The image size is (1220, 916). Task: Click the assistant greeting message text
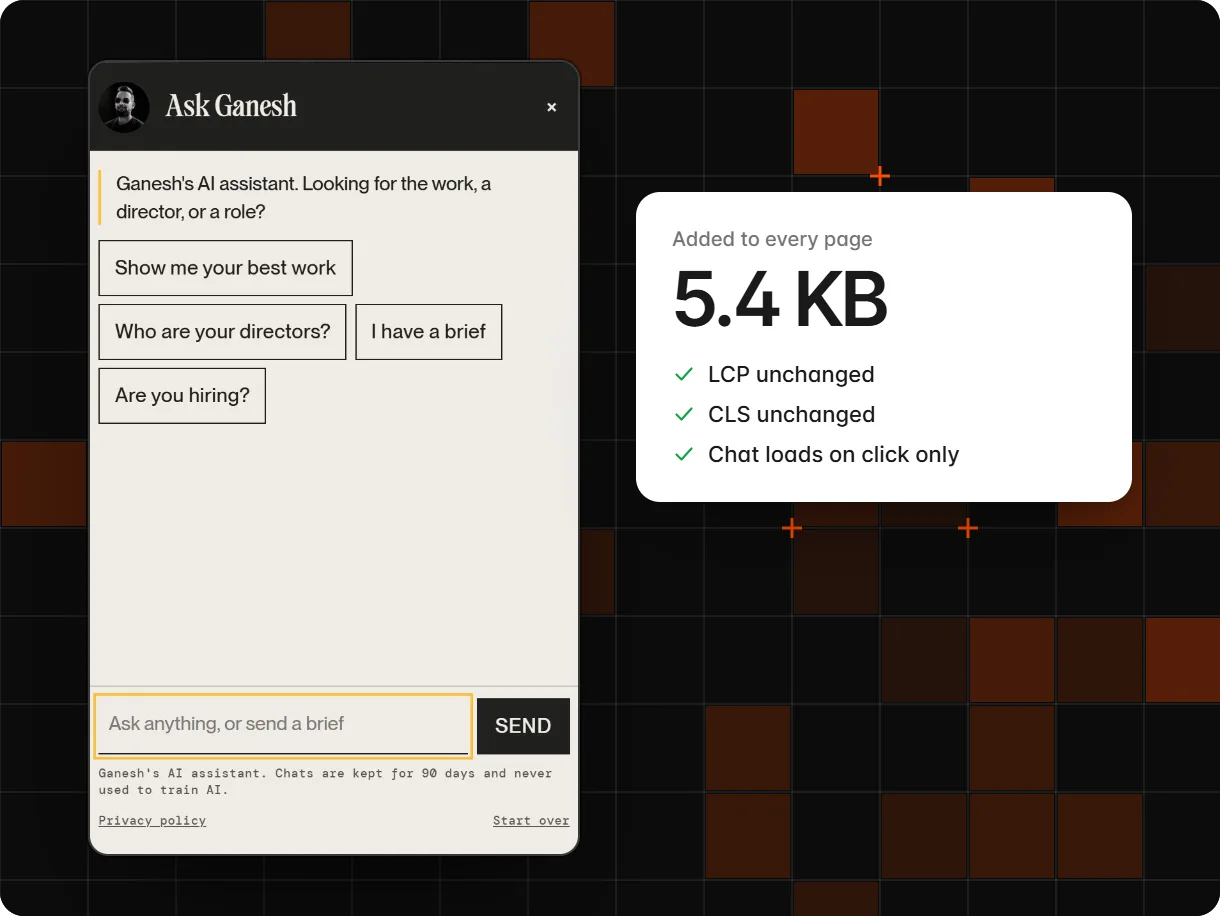point(303,198)
